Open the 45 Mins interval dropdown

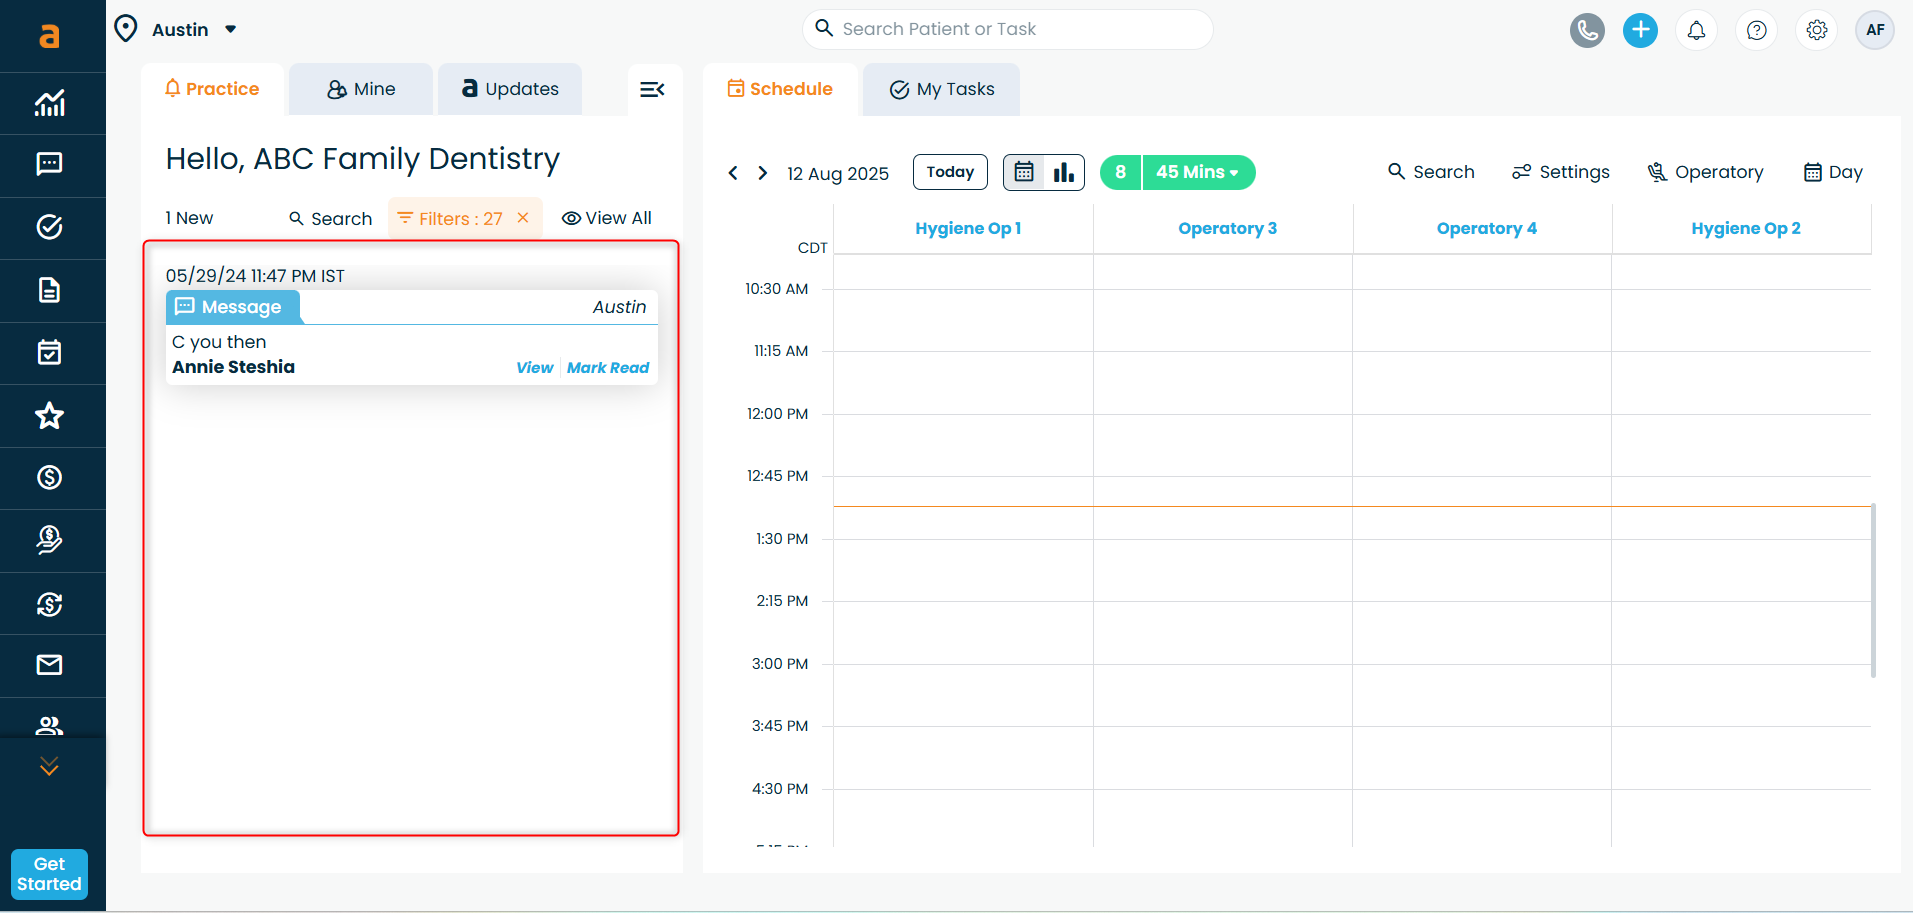tap(1197, 172)
